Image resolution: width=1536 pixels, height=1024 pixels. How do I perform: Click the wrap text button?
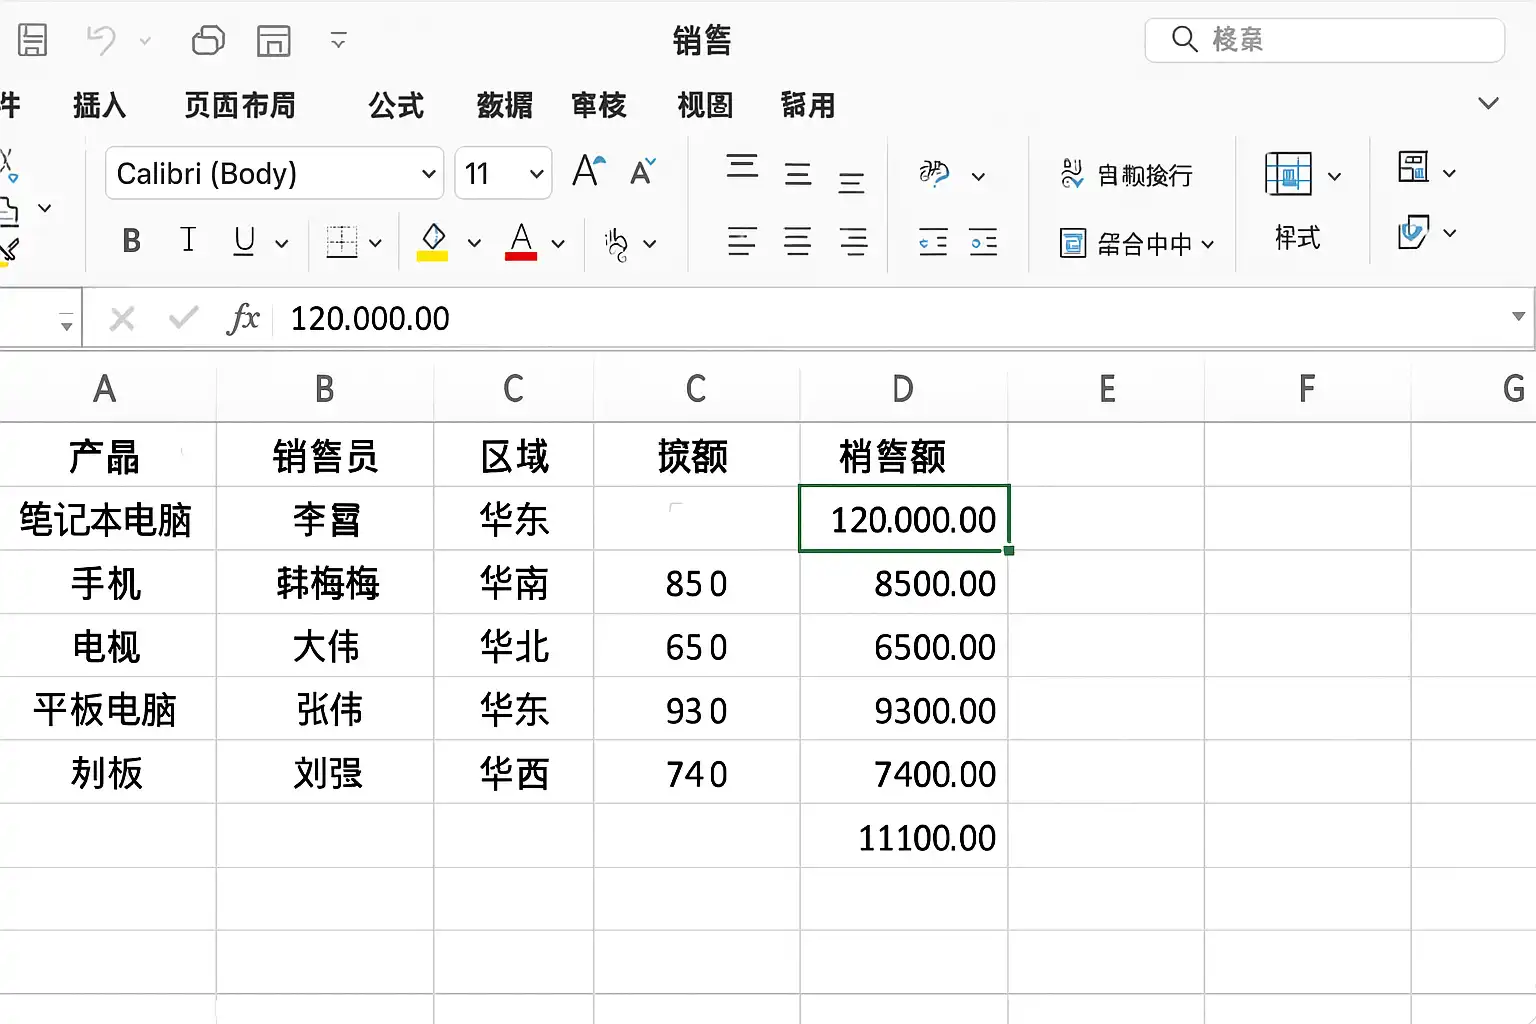1127,175
